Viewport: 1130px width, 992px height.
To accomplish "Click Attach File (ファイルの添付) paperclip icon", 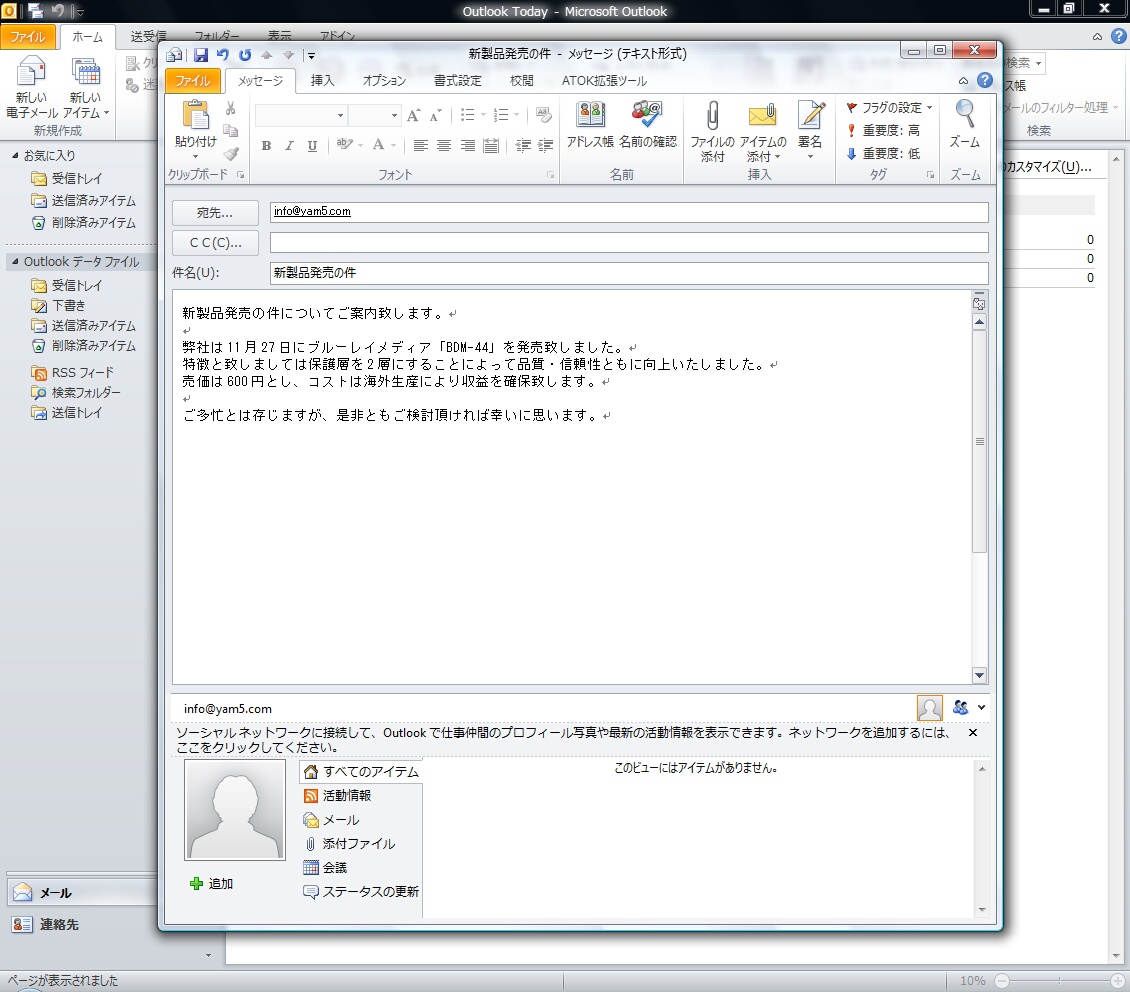I will 712,115.
